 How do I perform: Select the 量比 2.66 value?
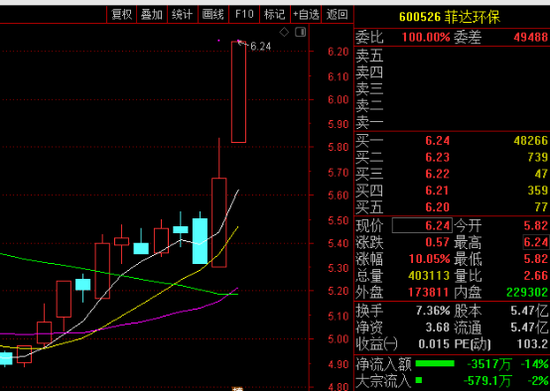pos(536,276)
